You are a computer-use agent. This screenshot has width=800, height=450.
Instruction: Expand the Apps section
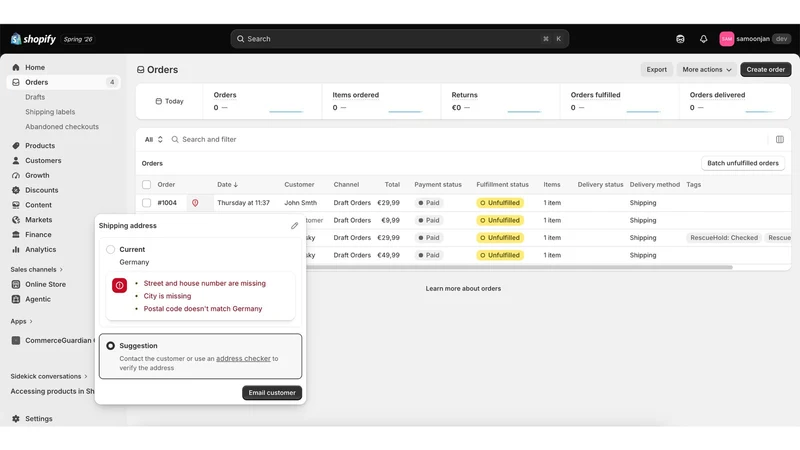21,321
